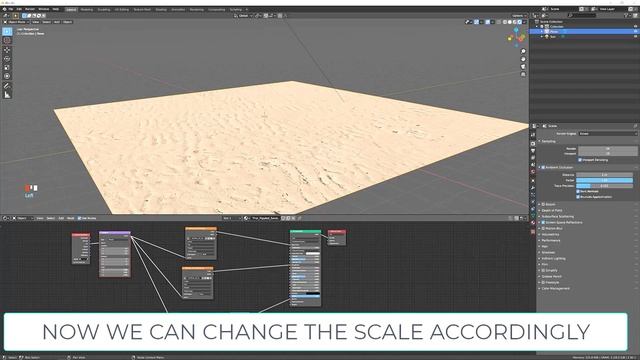The width and height of the screenshot is (640, 360).
Task: Switch perspective/orthographic with grid gizmo
Action: pos(523,74)
